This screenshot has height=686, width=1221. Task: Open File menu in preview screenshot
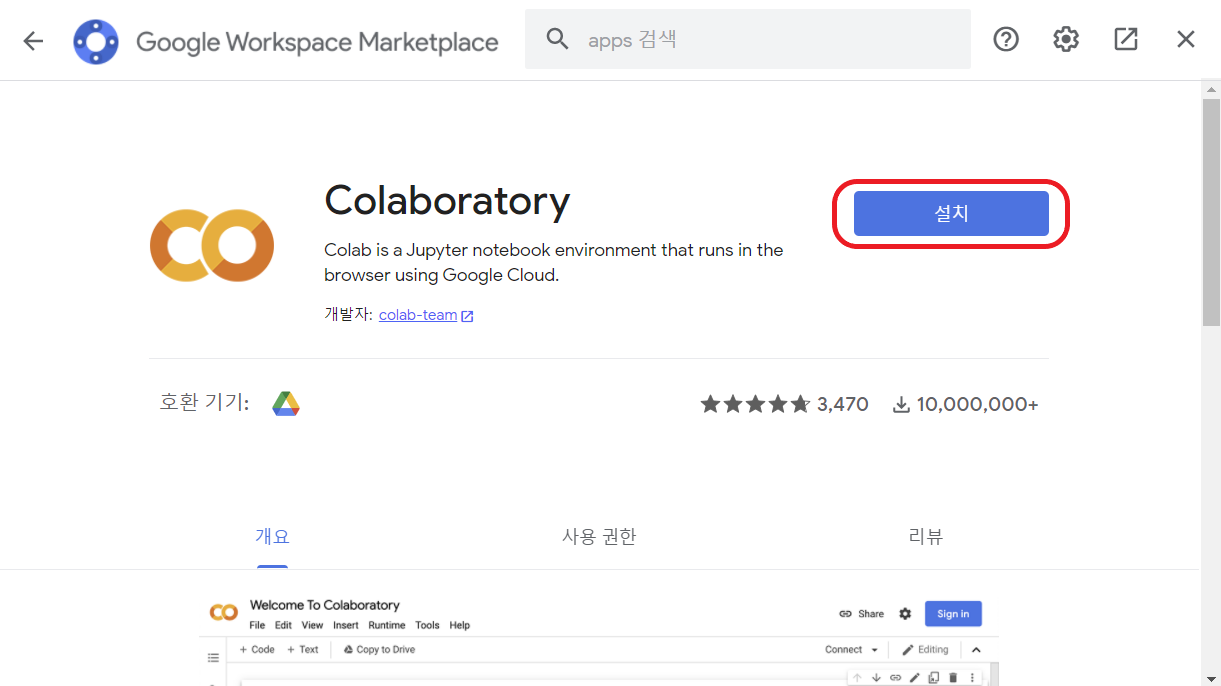pyautogui.click(x=257, y=625)
